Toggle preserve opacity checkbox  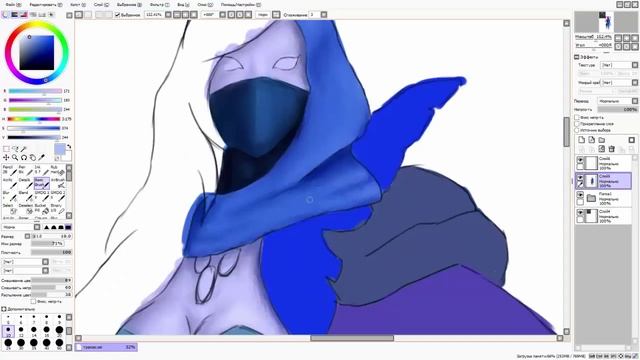coord(577,118)
